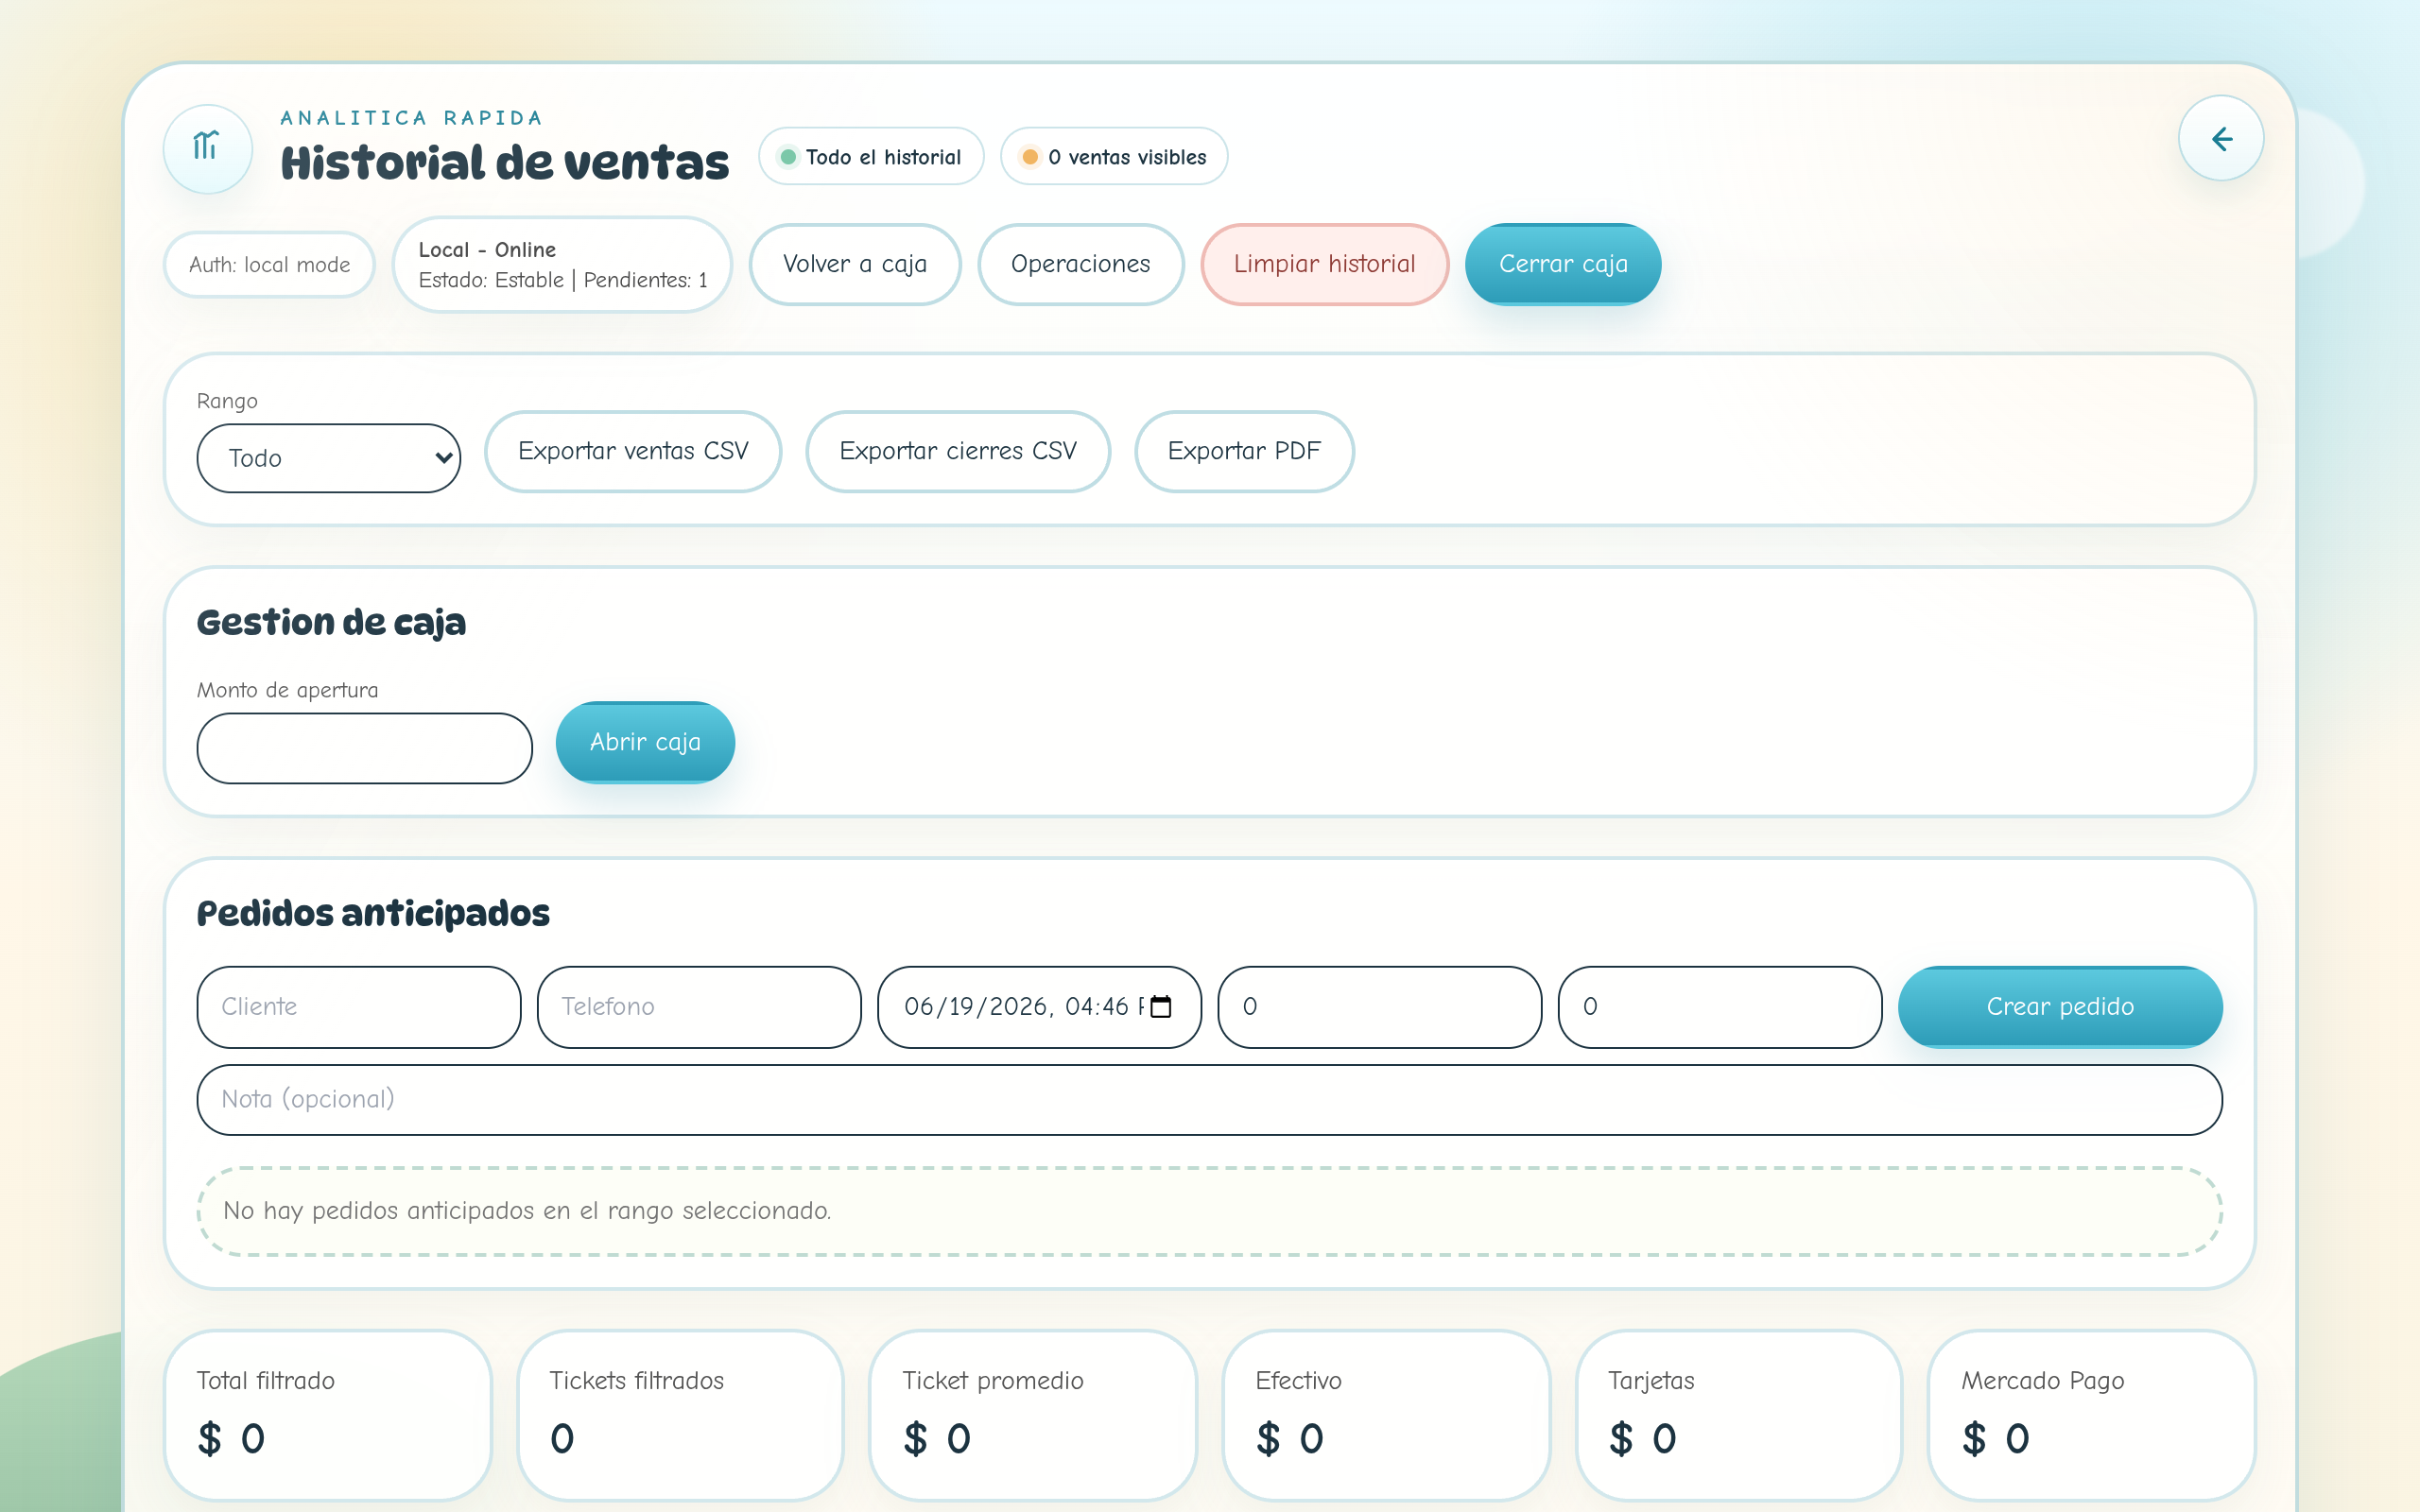The height and width of the screenshot is (1512, 2420).
Task: Click the Todo el historial badge
Action: (871, 156)
